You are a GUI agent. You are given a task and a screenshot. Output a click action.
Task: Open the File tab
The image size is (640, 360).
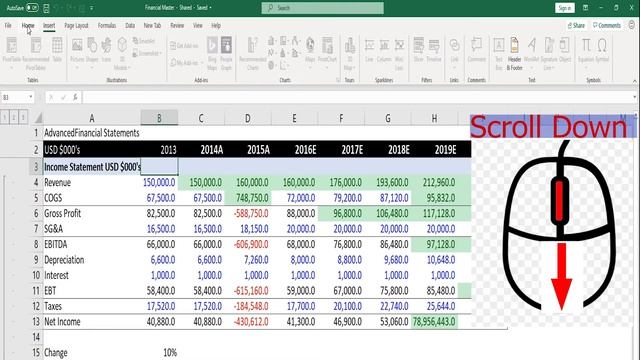click(8, 25)
